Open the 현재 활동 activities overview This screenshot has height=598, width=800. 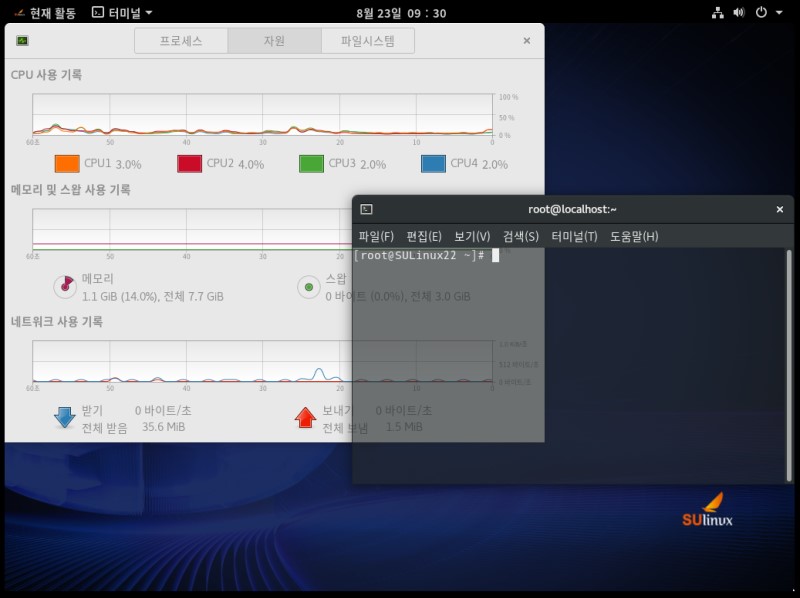click(x=45, y=13)
